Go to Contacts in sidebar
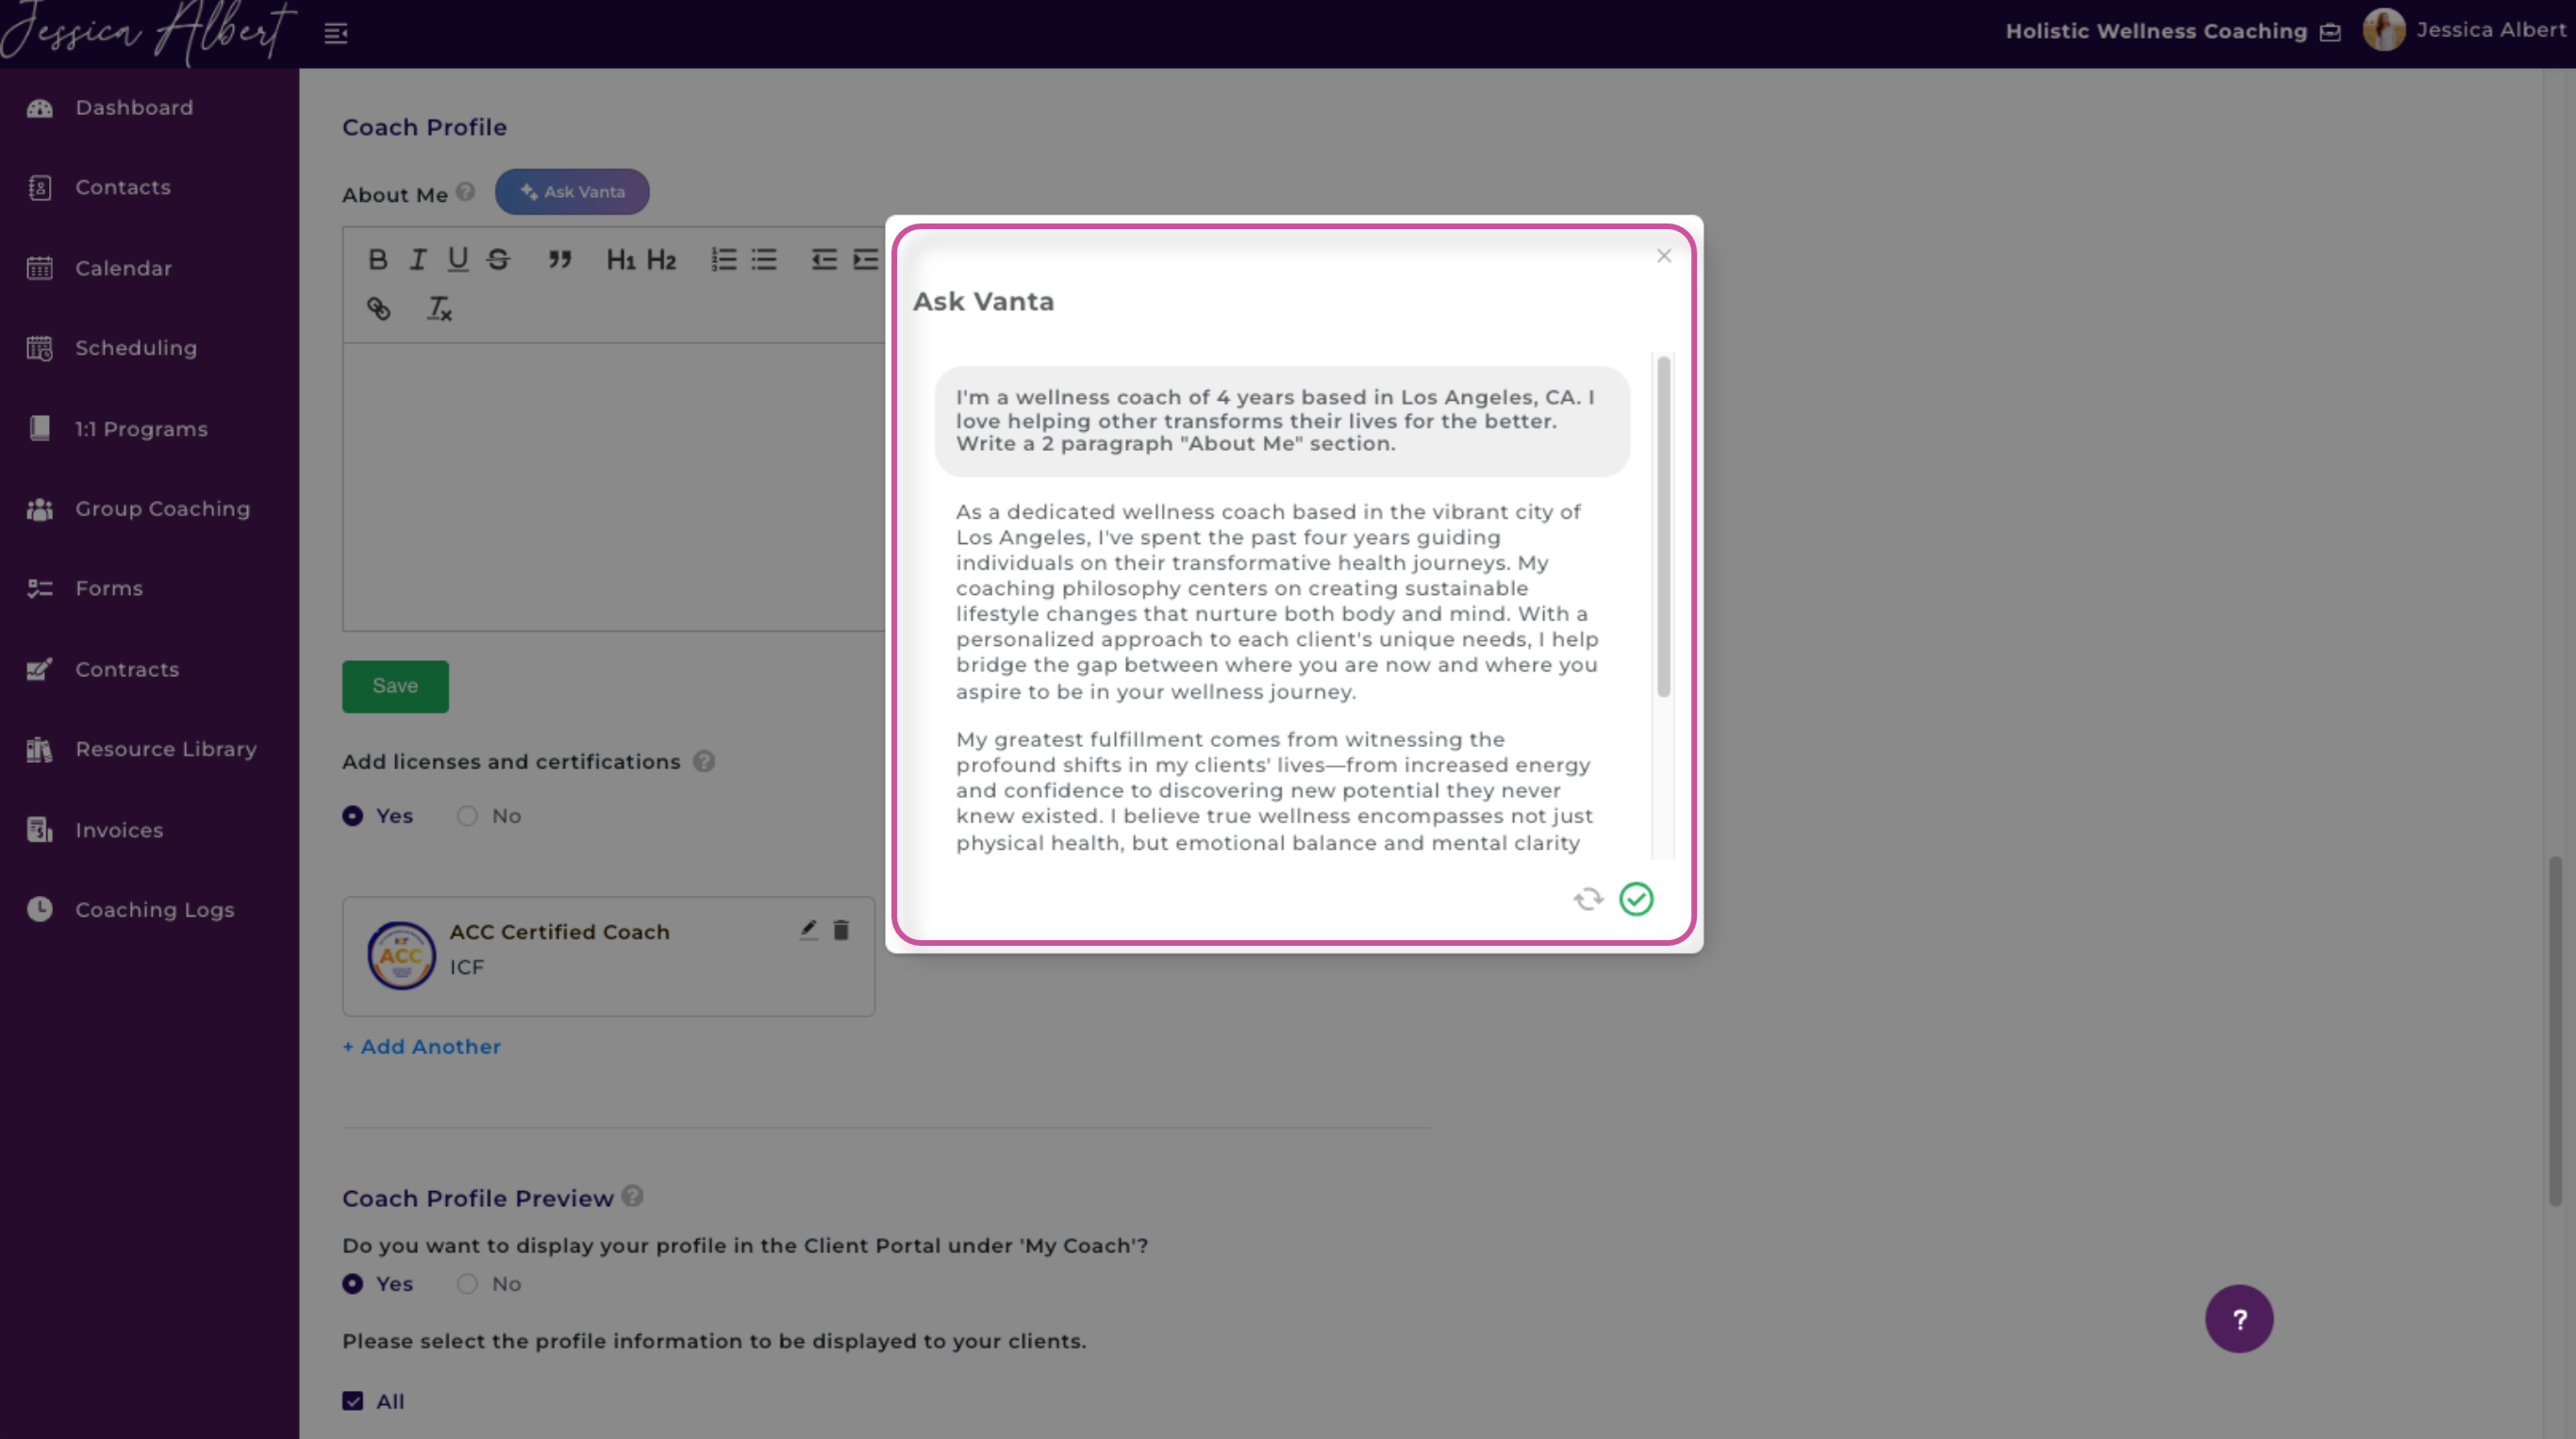Image resolution: width=2576 pixels, height=1439 pixels. 123,187
